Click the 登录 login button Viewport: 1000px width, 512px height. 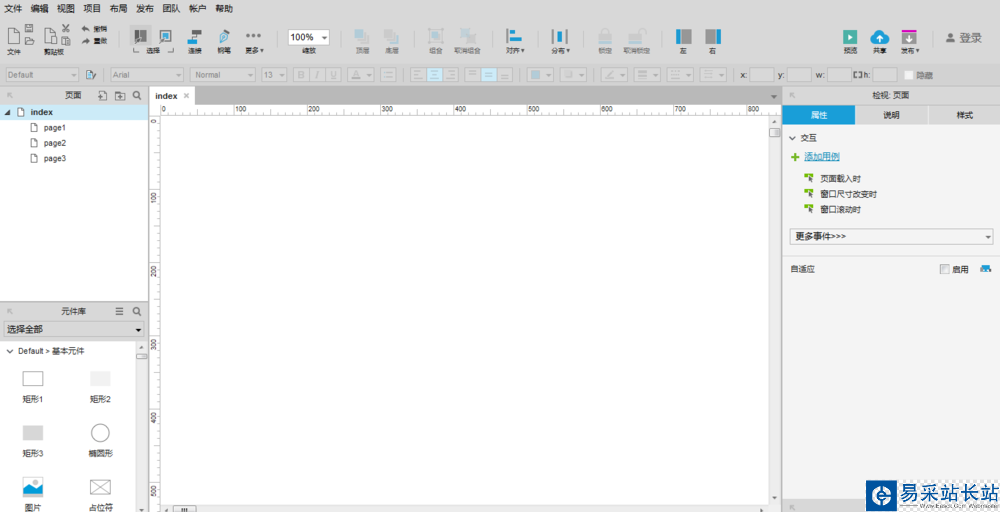pyautogui.click(x=964, y=38)
